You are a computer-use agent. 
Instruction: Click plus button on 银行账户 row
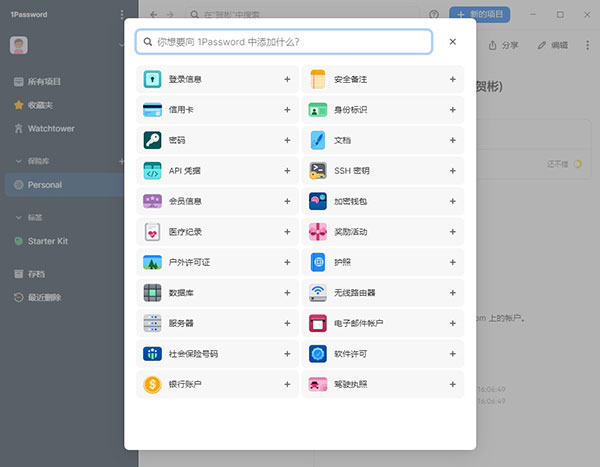287,384
